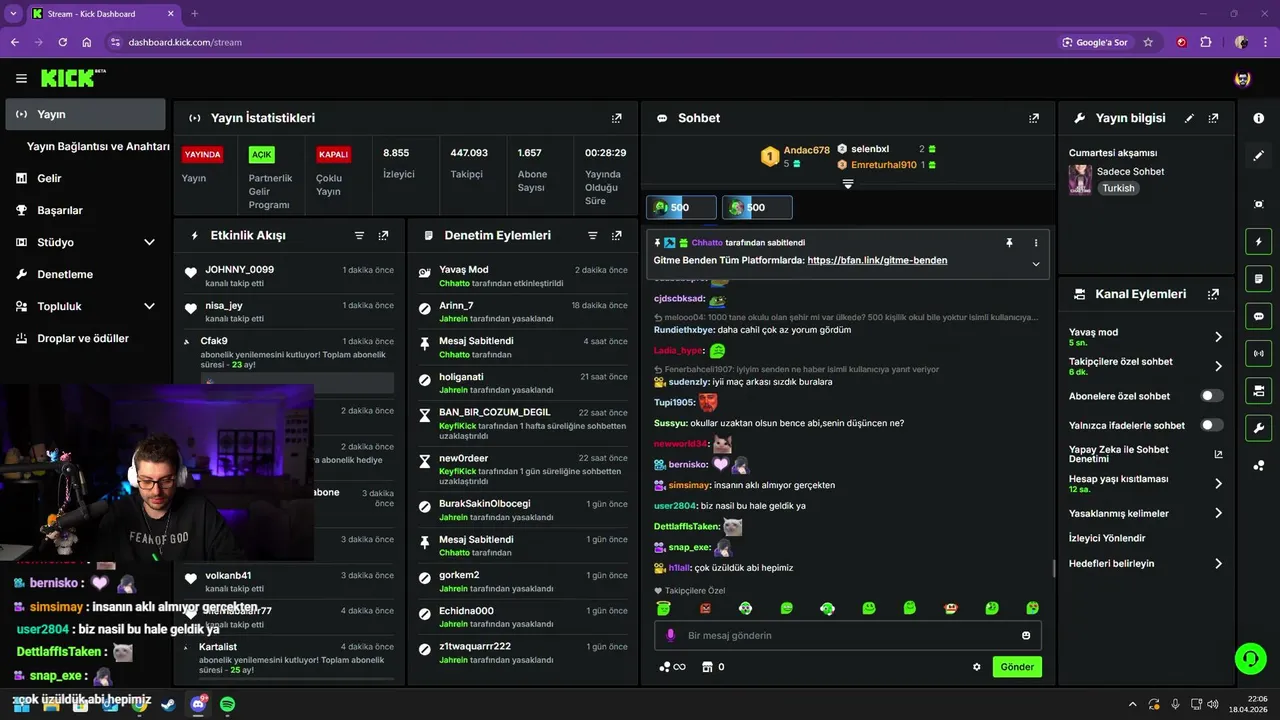
Task: Toggle the channel actions widget in the right sidebar
Action: 1258,390
